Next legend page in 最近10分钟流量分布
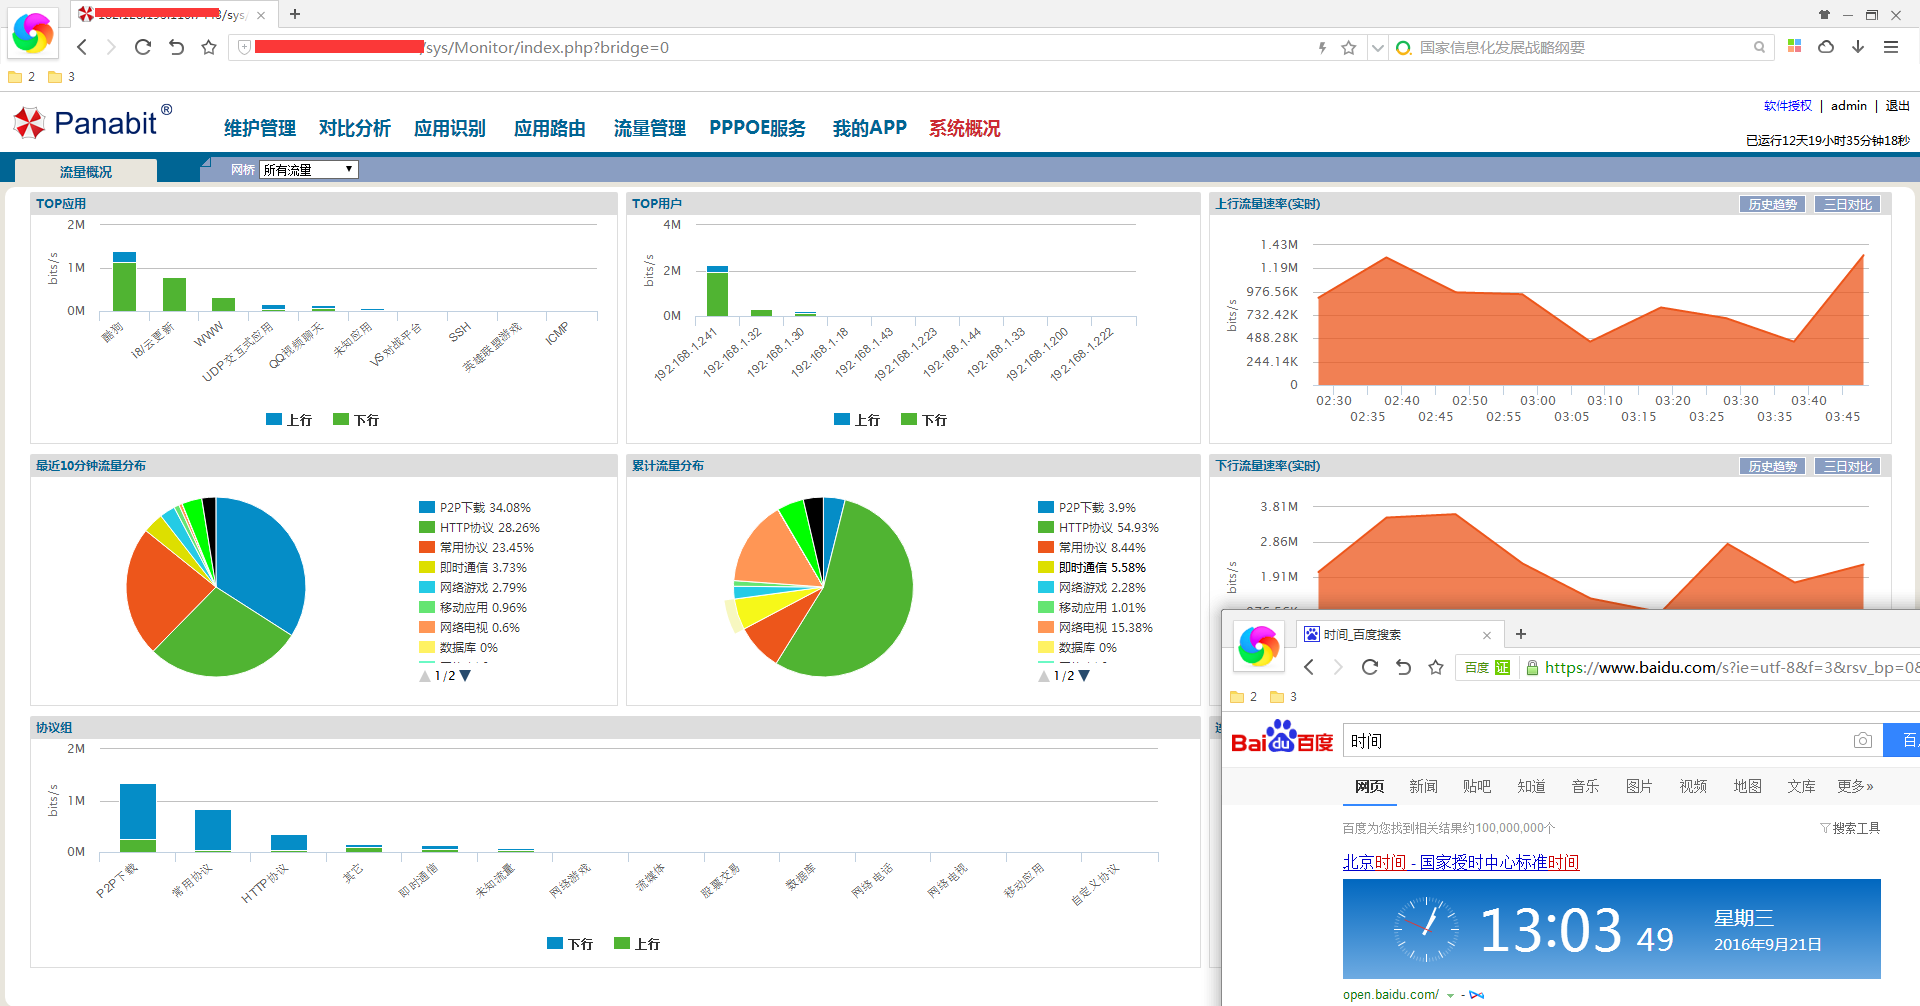Image resolution: width=1920 pixels, height=1006 pixels. 465,676
